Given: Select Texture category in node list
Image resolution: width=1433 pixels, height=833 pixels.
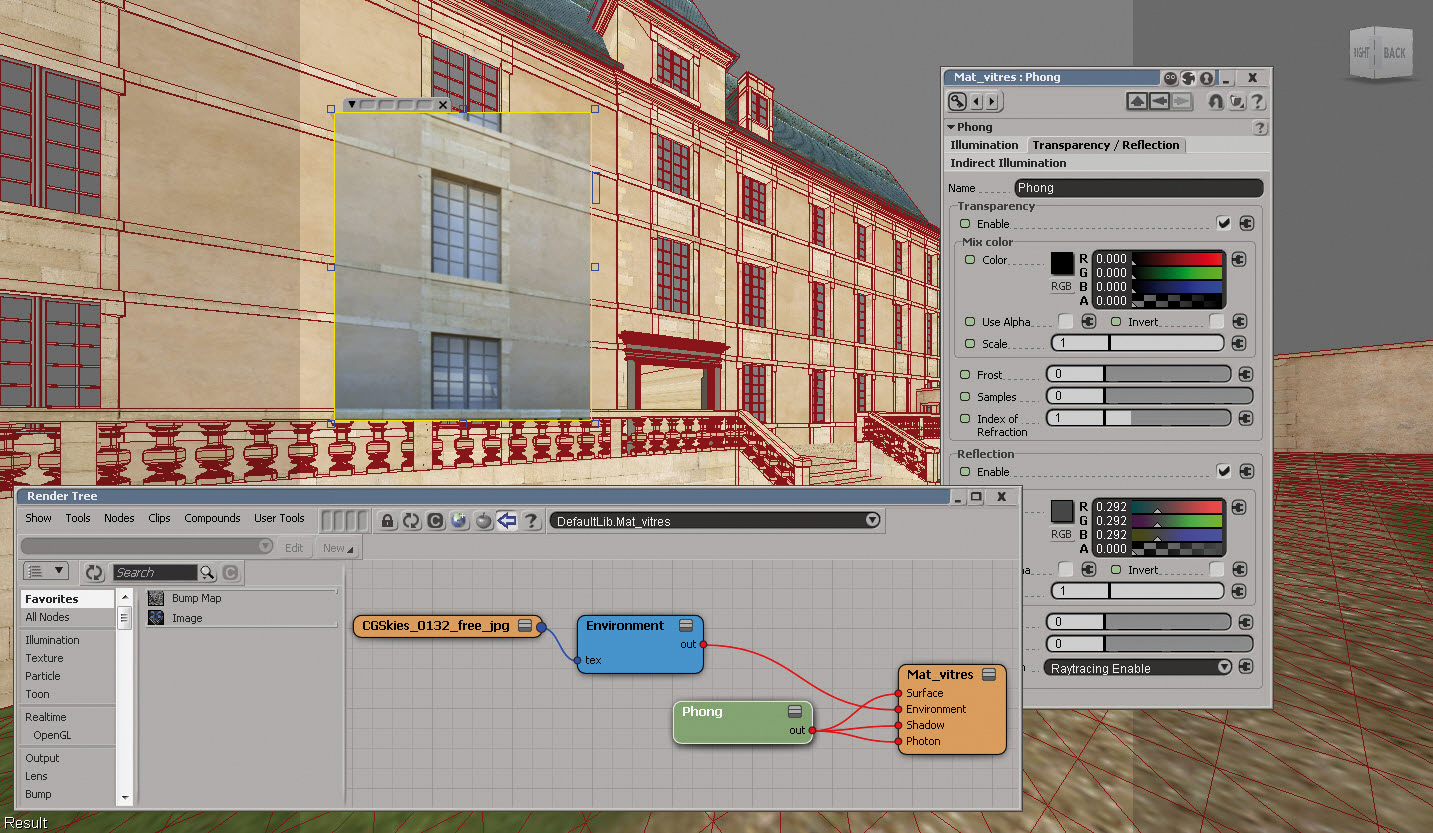Looking at the screenshot, I should click(44, 658).
